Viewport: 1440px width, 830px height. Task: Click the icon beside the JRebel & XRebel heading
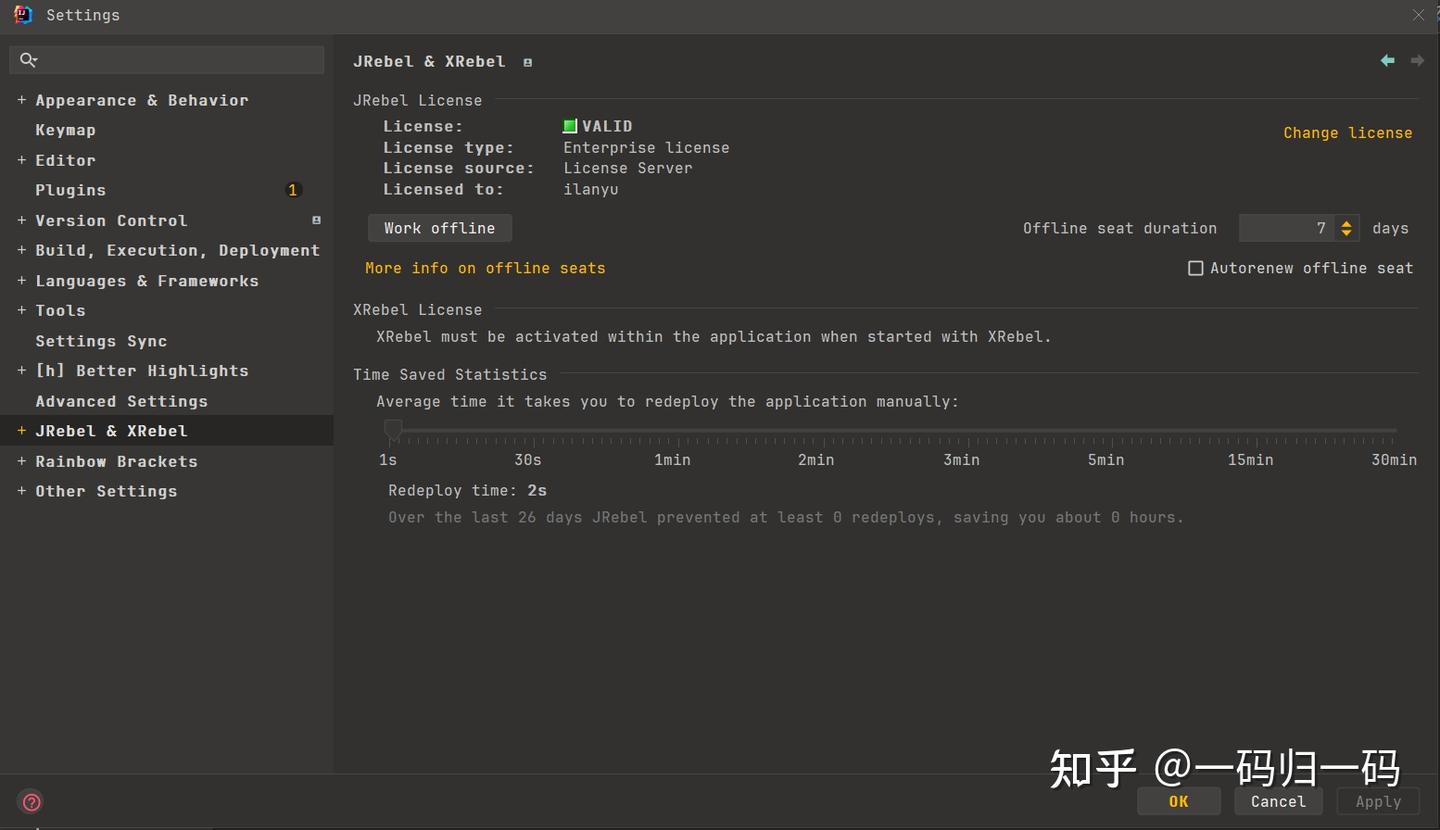[528, 62]
